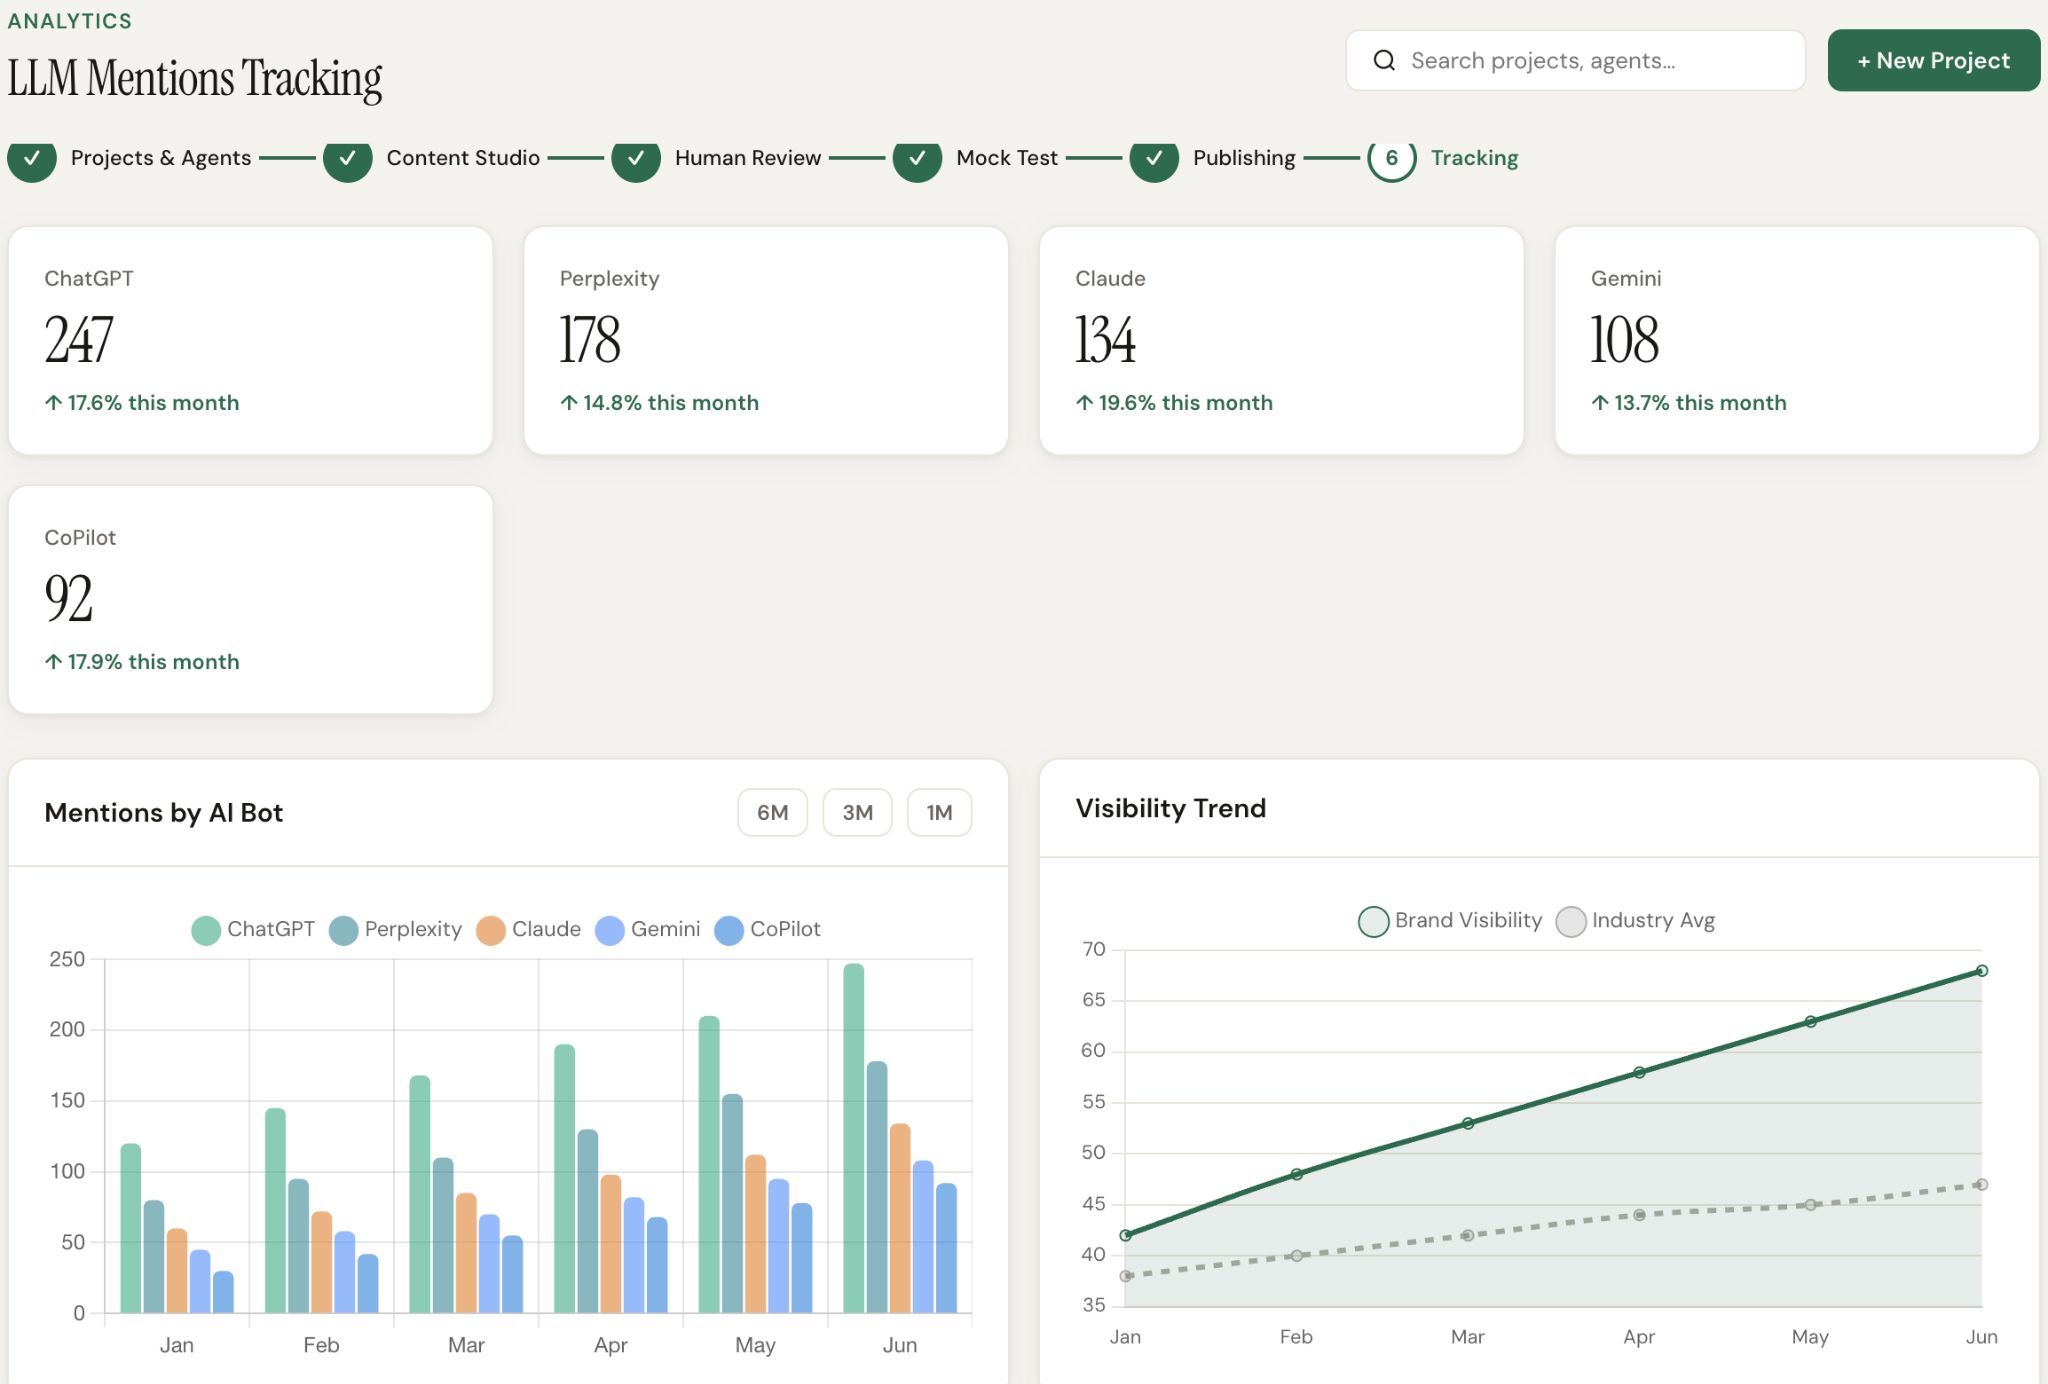Select the Tracking step label
The height and width of the screenshot is (1384, 2048).
pos(1474,158)
